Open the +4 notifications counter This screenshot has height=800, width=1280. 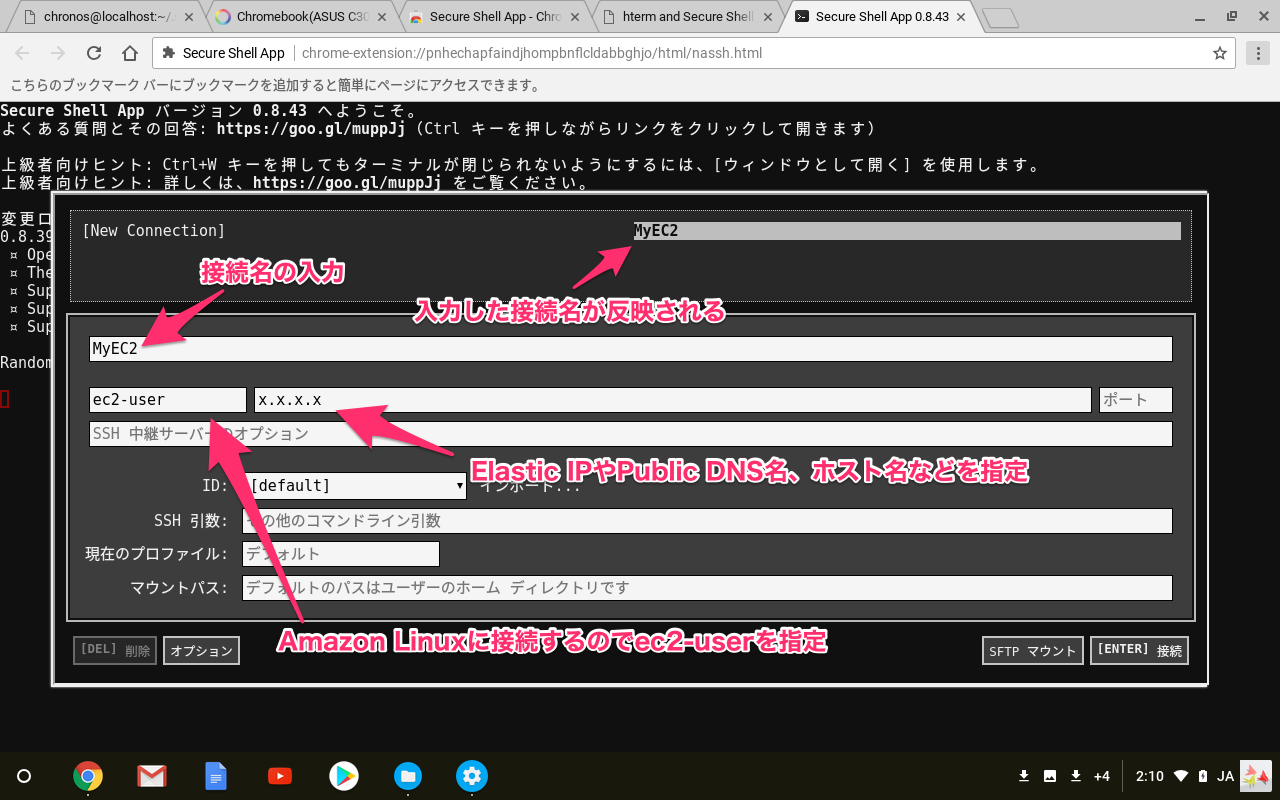tap(1101, 776)
